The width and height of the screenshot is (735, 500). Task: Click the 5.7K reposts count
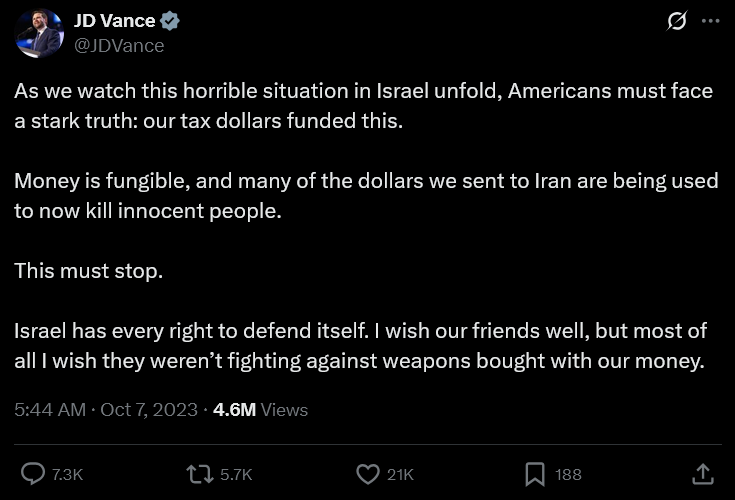236,474
